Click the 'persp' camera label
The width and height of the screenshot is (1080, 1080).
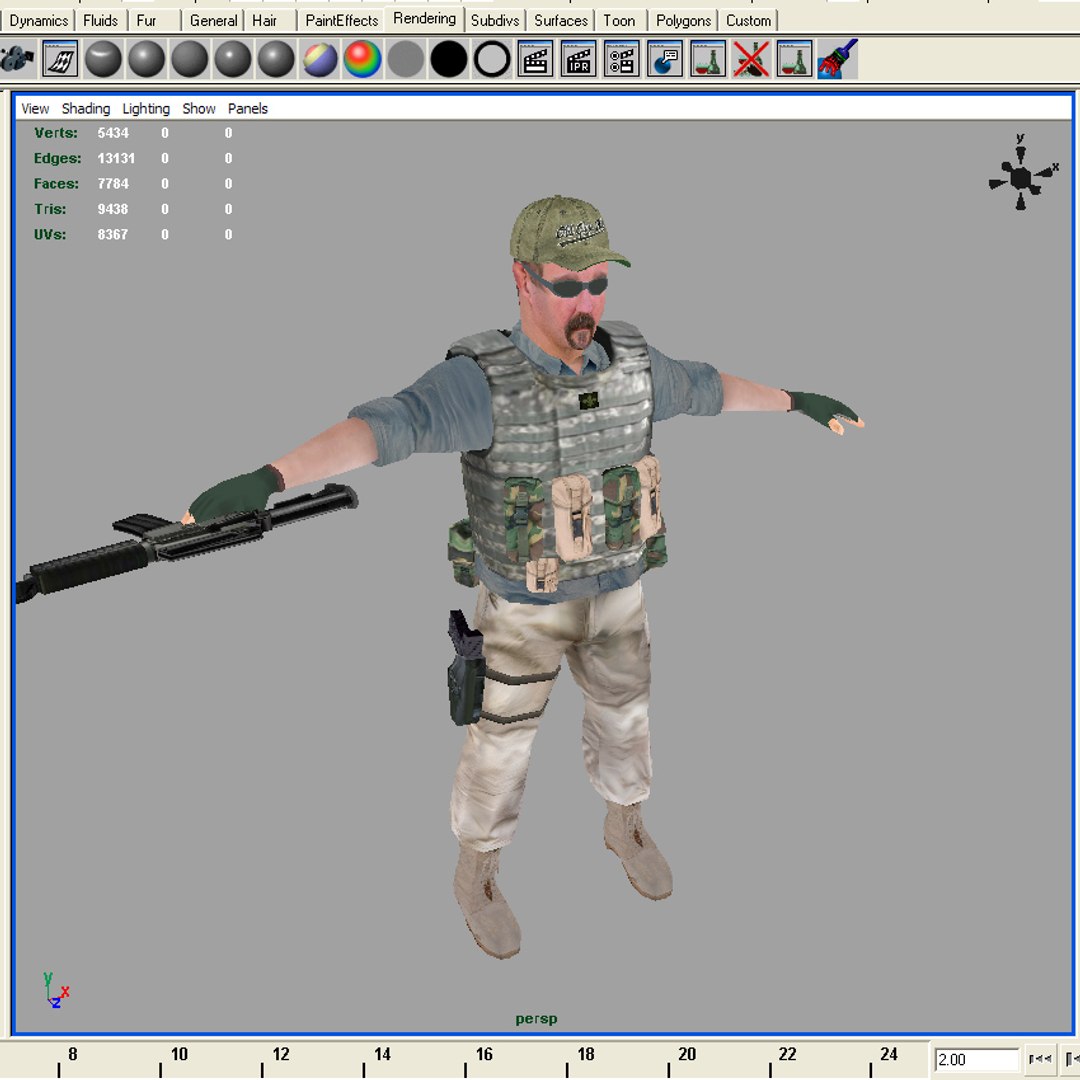[536, 1019]
